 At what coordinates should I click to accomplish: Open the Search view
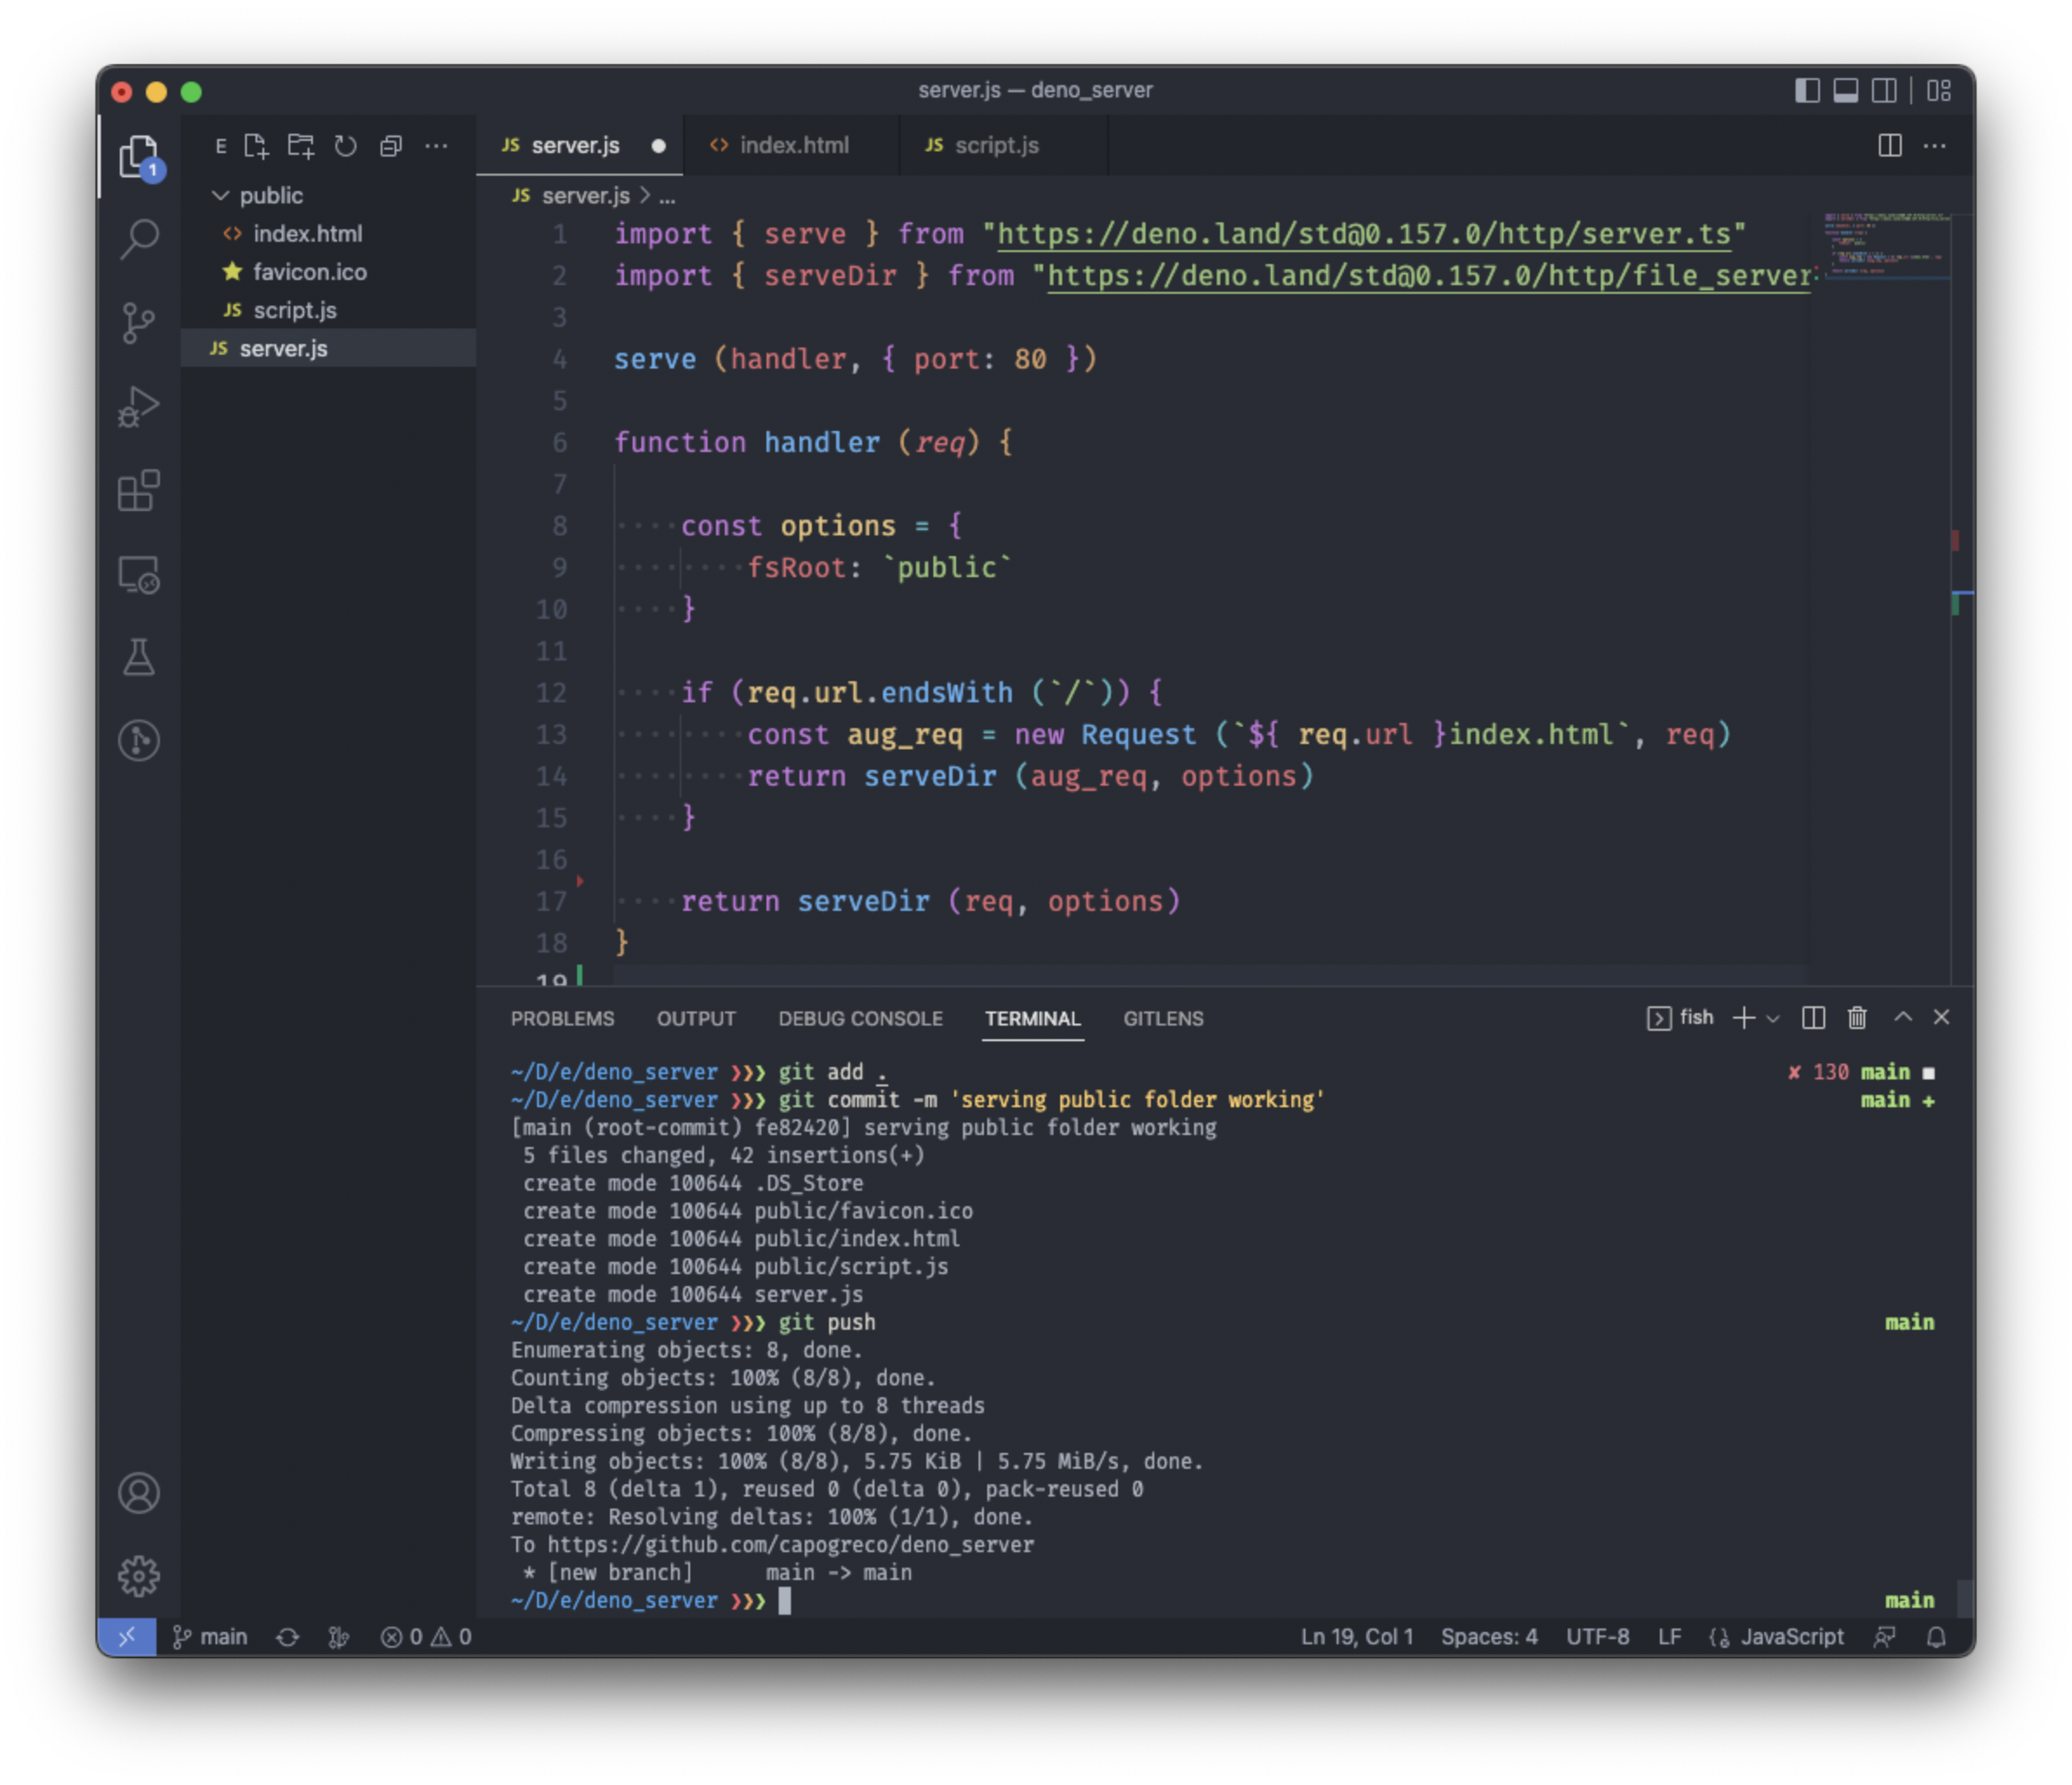(139, 240)
